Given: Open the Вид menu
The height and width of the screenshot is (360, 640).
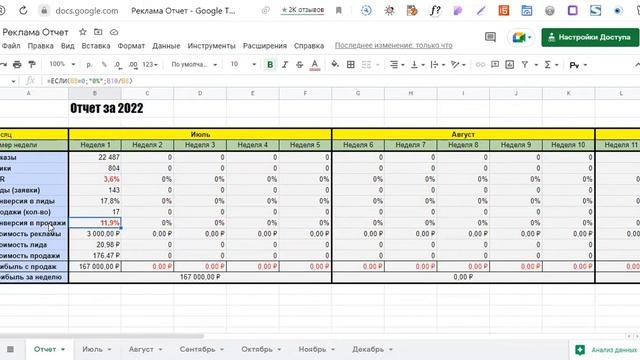Looking at the screenshot, I should pyautogui.click(x=68, y=46).
